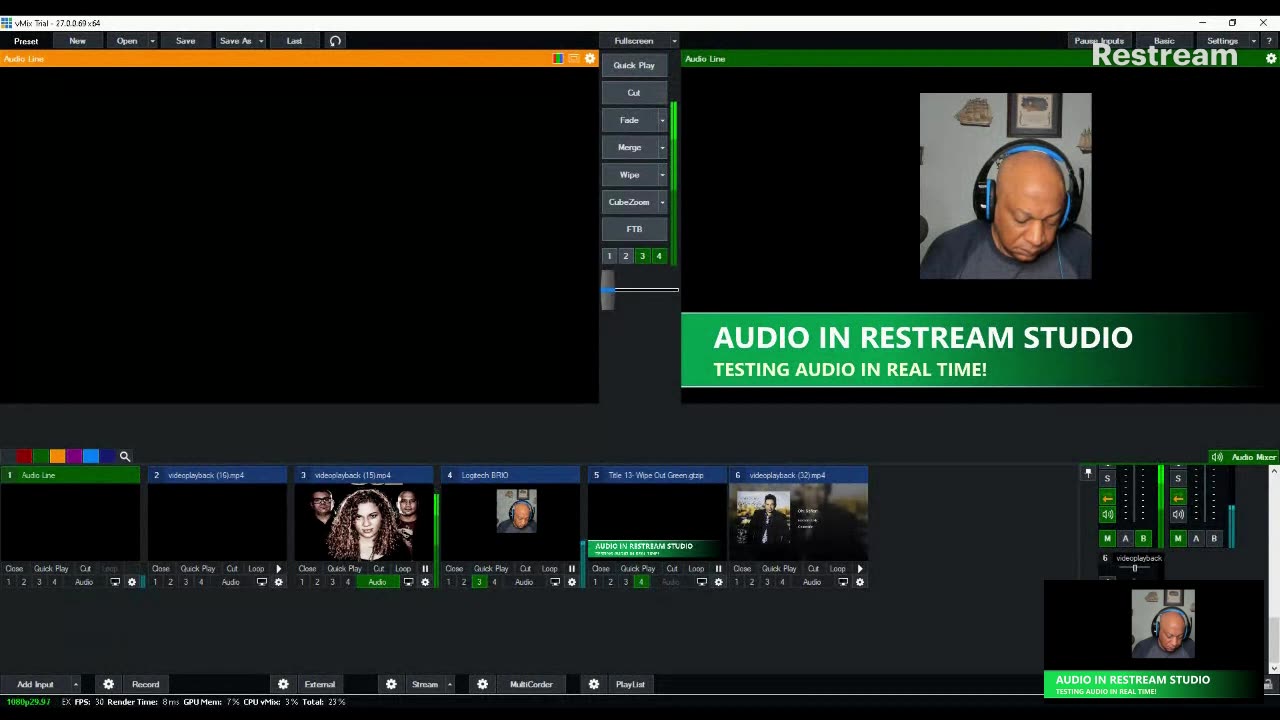Expand the Open preset dropdown arrow
This screenshot has height=720, width=1280.
click(152, 41)
